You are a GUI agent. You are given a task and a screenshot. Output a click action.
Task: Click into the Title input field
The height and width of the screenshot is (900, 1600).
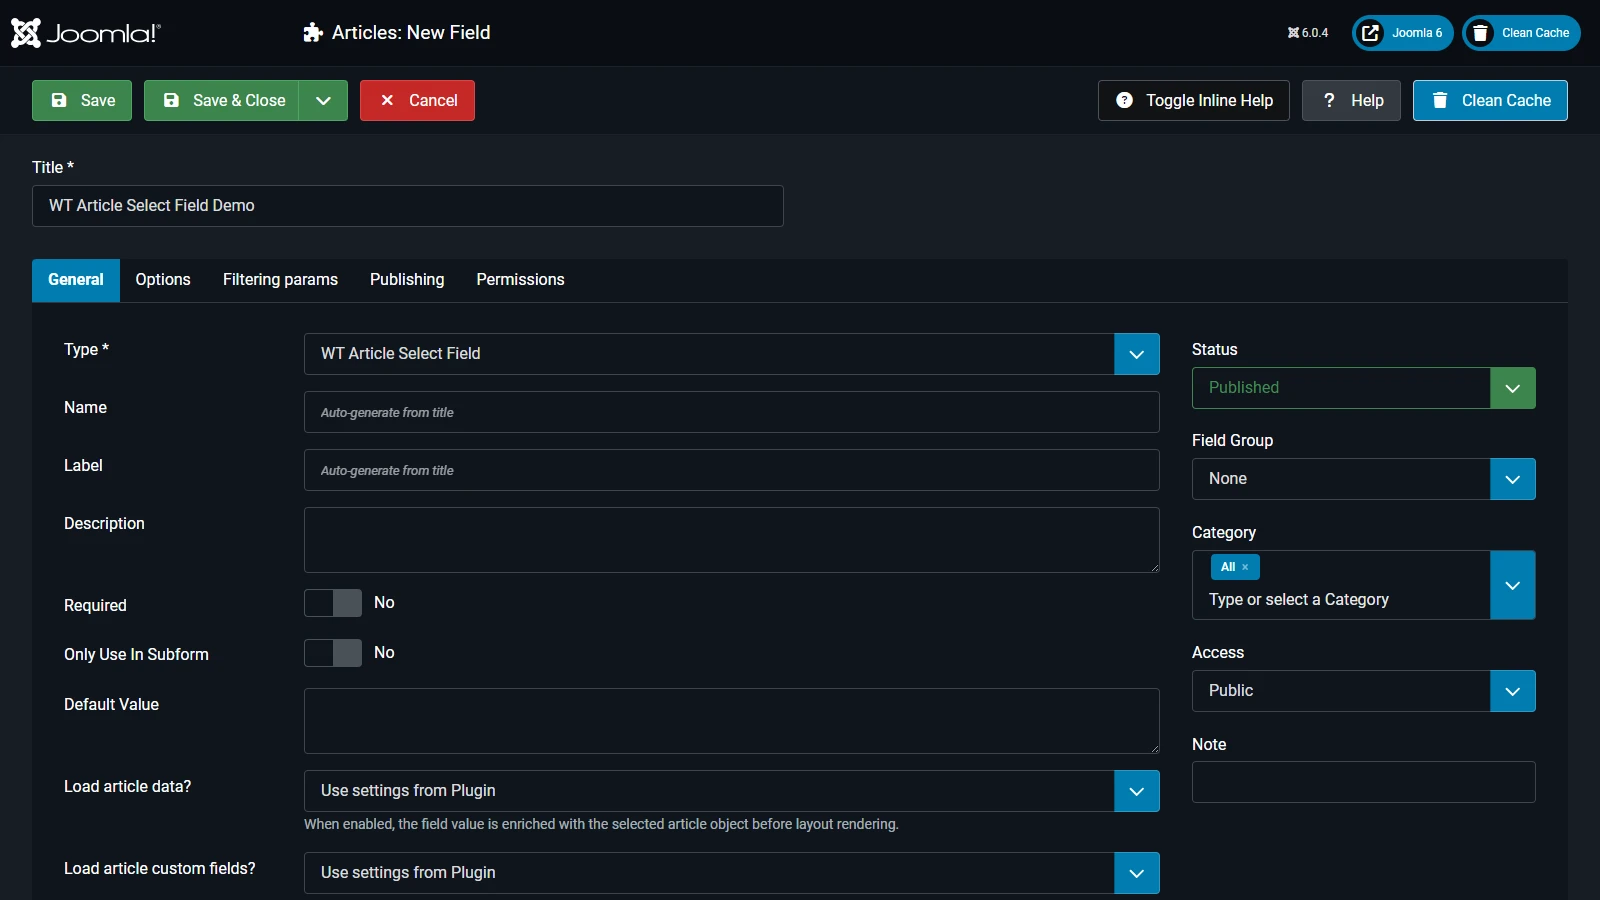tap(407, 206)
